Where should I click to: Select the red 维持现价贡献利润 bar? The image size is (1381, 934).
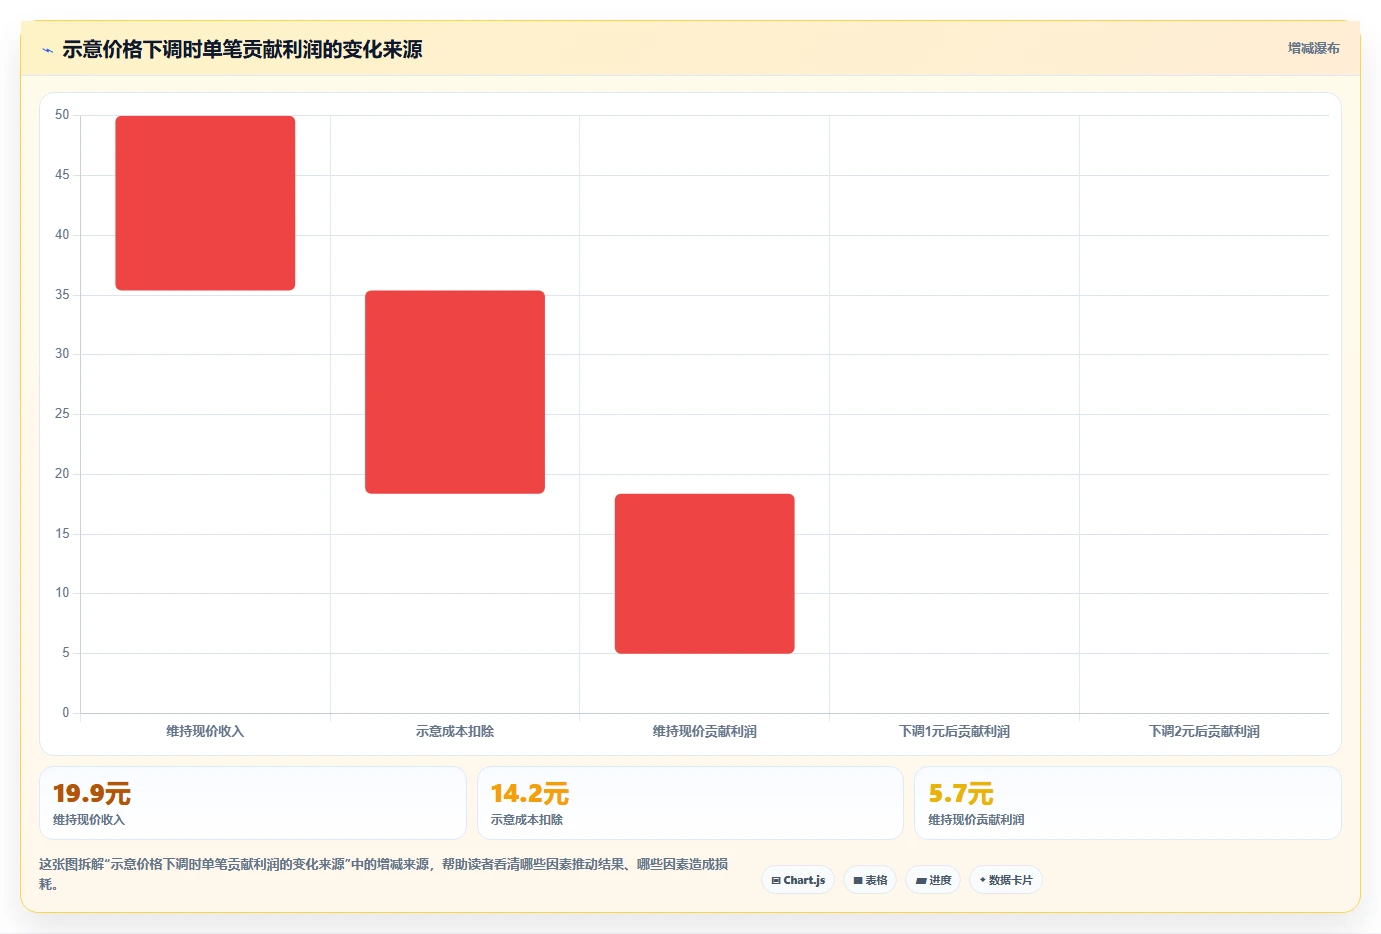(705, 574)
